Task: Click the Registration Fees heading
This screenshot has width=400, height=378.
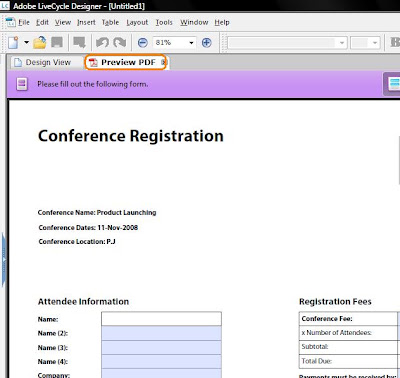Action: (x=335, y=302)
